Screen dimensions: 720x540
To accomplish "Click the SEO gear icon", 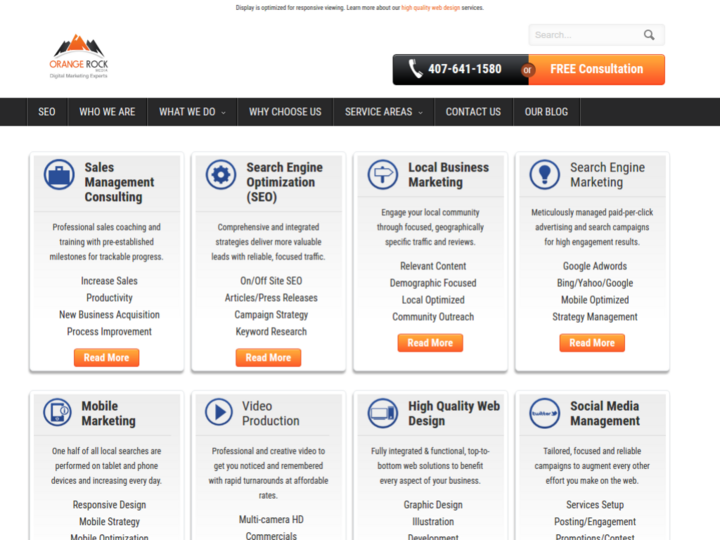I will (221, 175).
